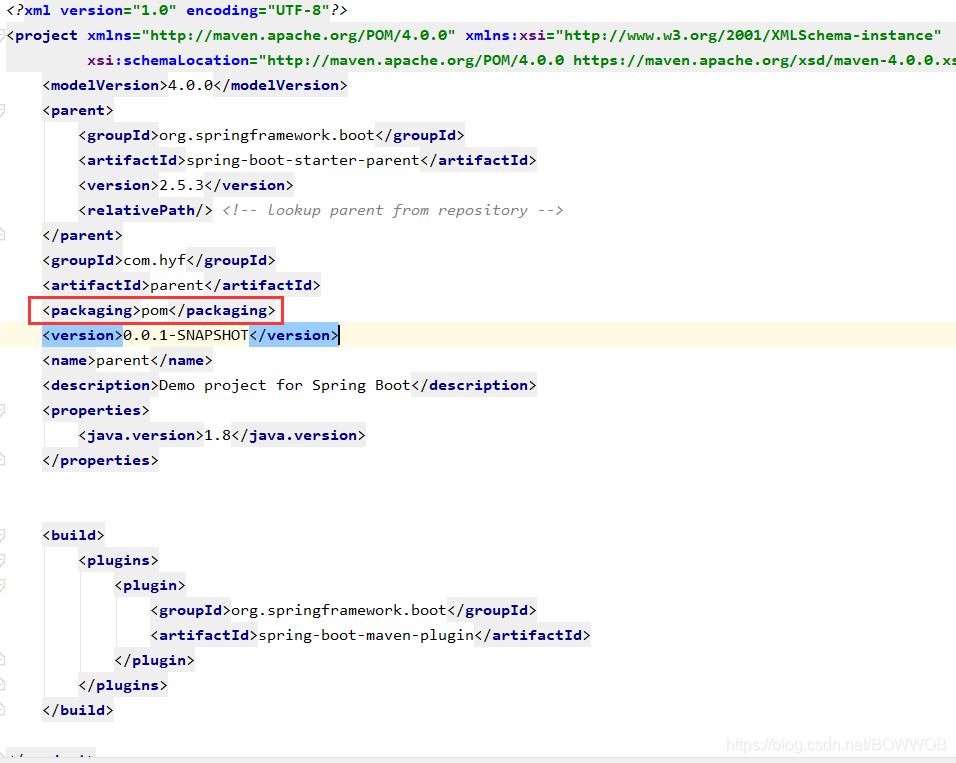Screen dimensions: 956x763
Task: Click the modelVersion value 4.0.0
Action: (x=190, y=85)
